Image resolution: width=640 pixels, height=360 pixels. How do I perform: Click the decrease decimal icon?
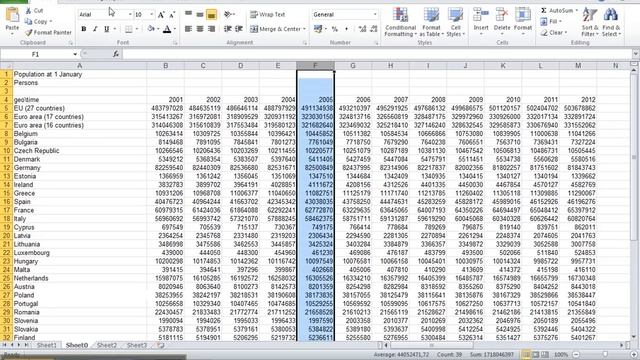pos(373,29)
